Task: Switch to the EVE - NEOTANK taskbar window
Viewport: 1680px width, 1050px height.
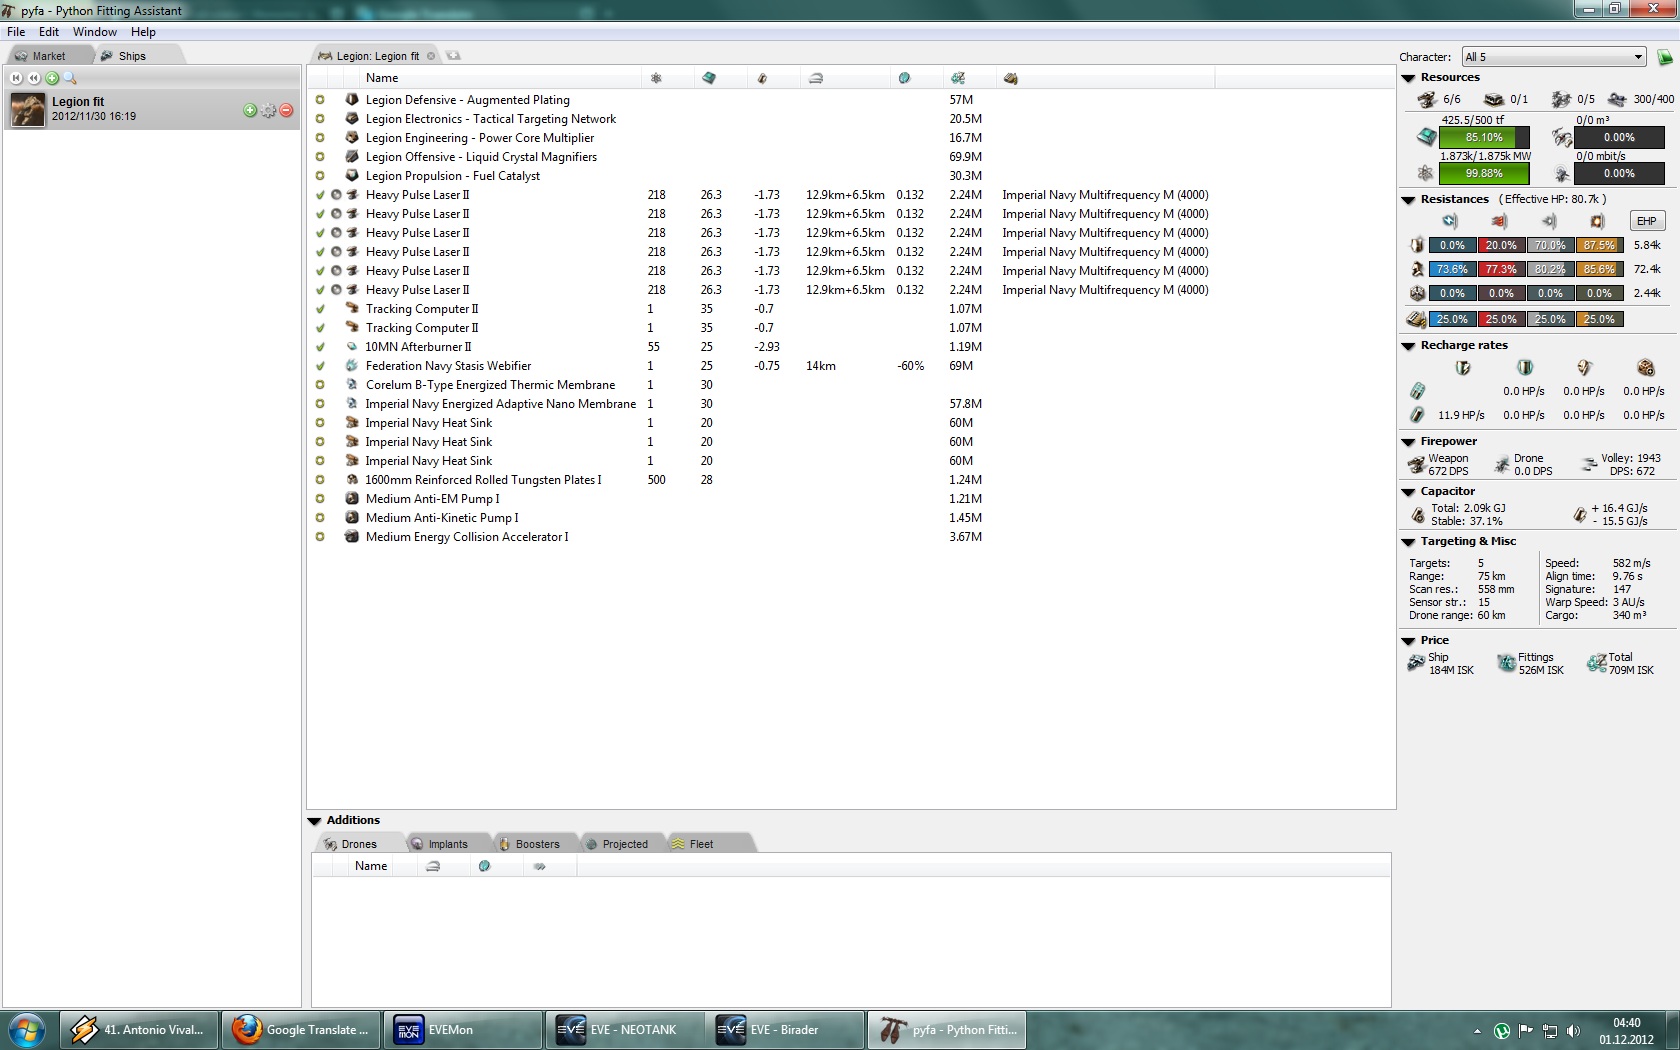Action: click(x=623, y=1030)
